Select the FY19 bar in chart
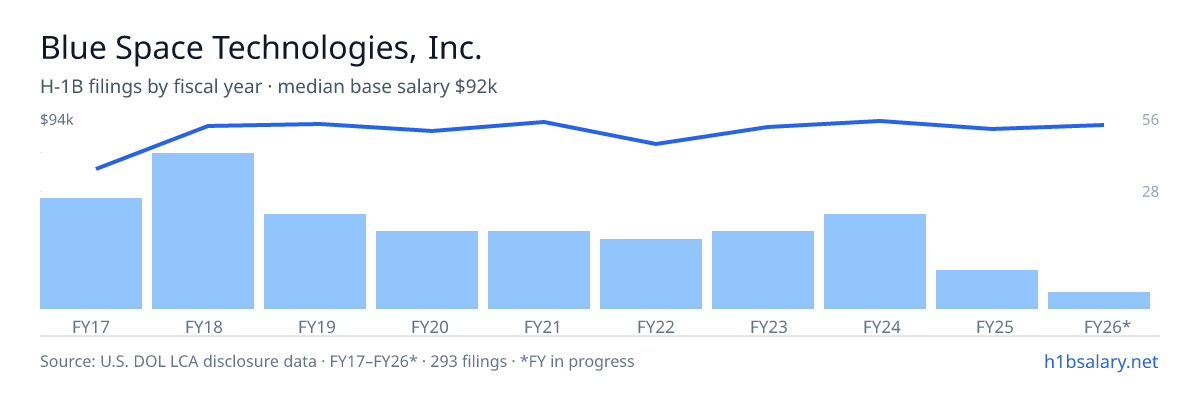This screenshot has width=1200, height=400. tap(315, 261)
